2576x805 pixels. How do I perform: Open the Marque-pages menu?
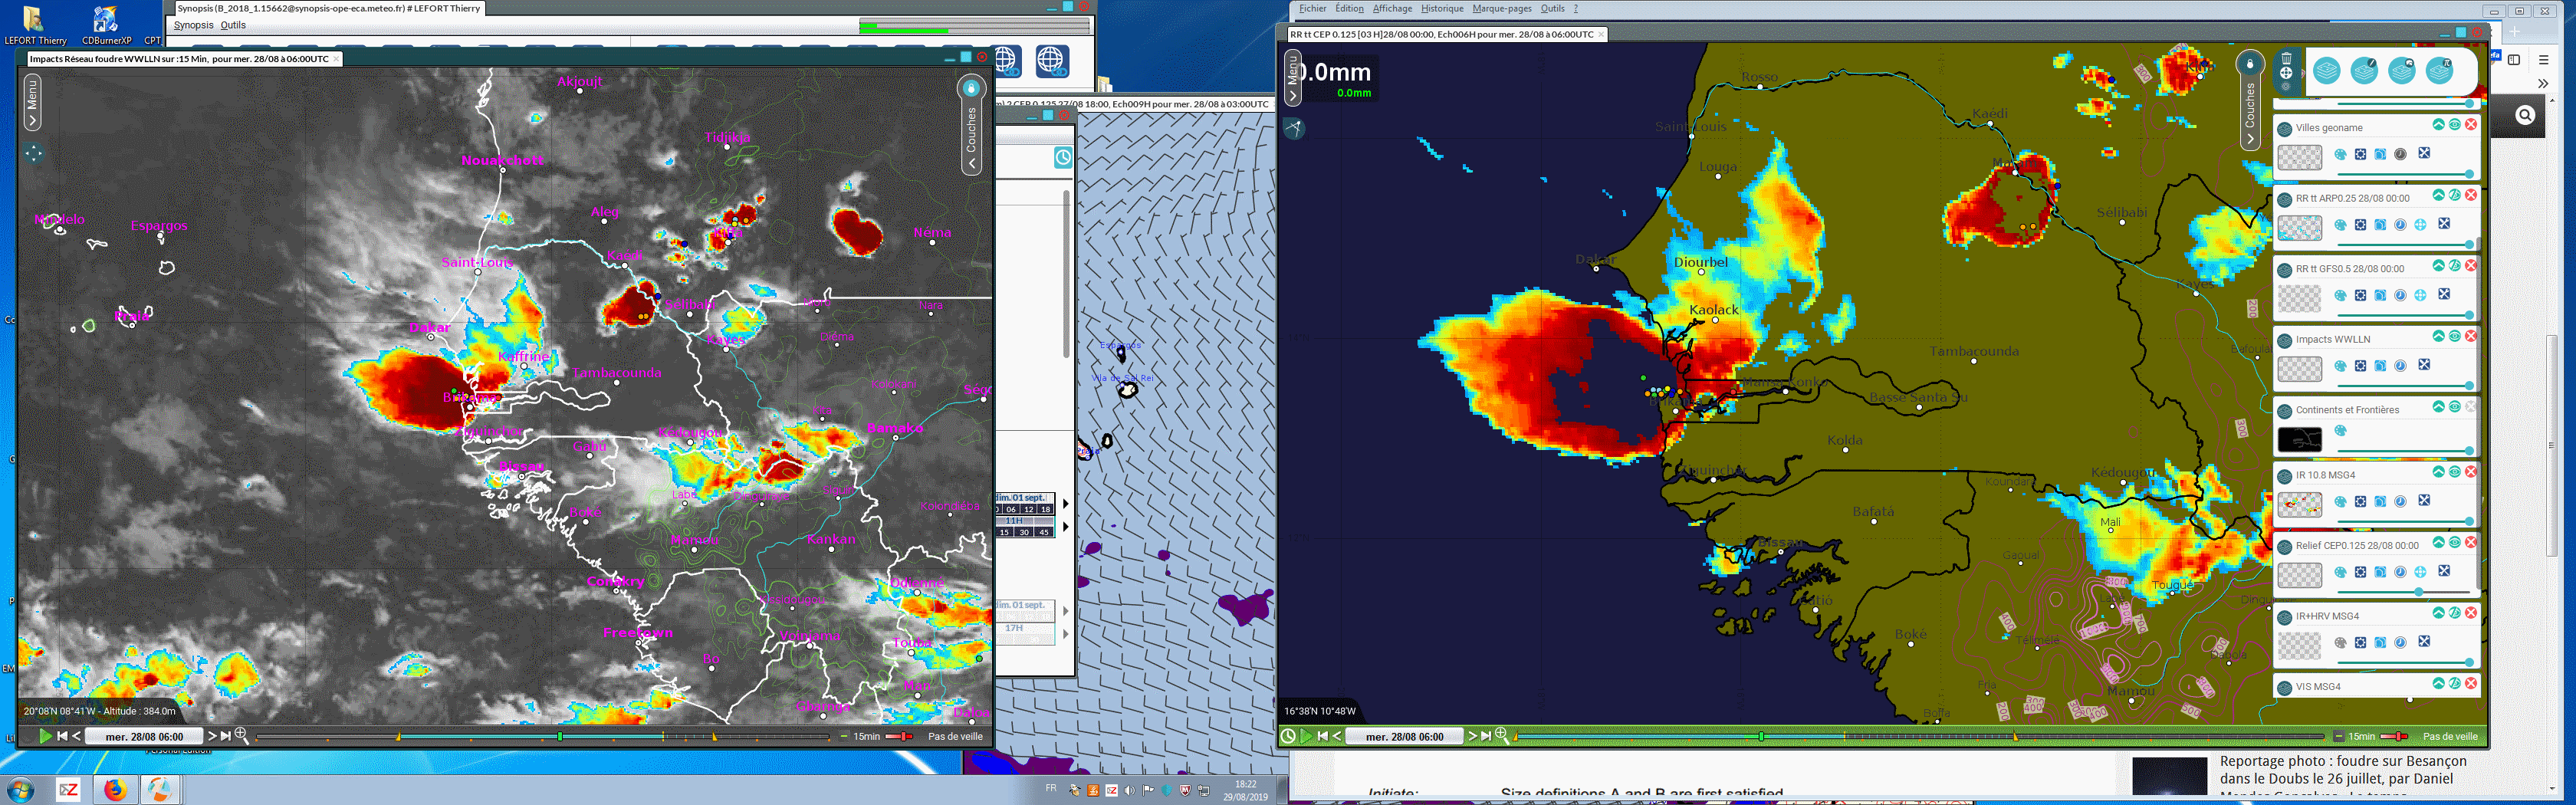click(x=1502, y=9)
